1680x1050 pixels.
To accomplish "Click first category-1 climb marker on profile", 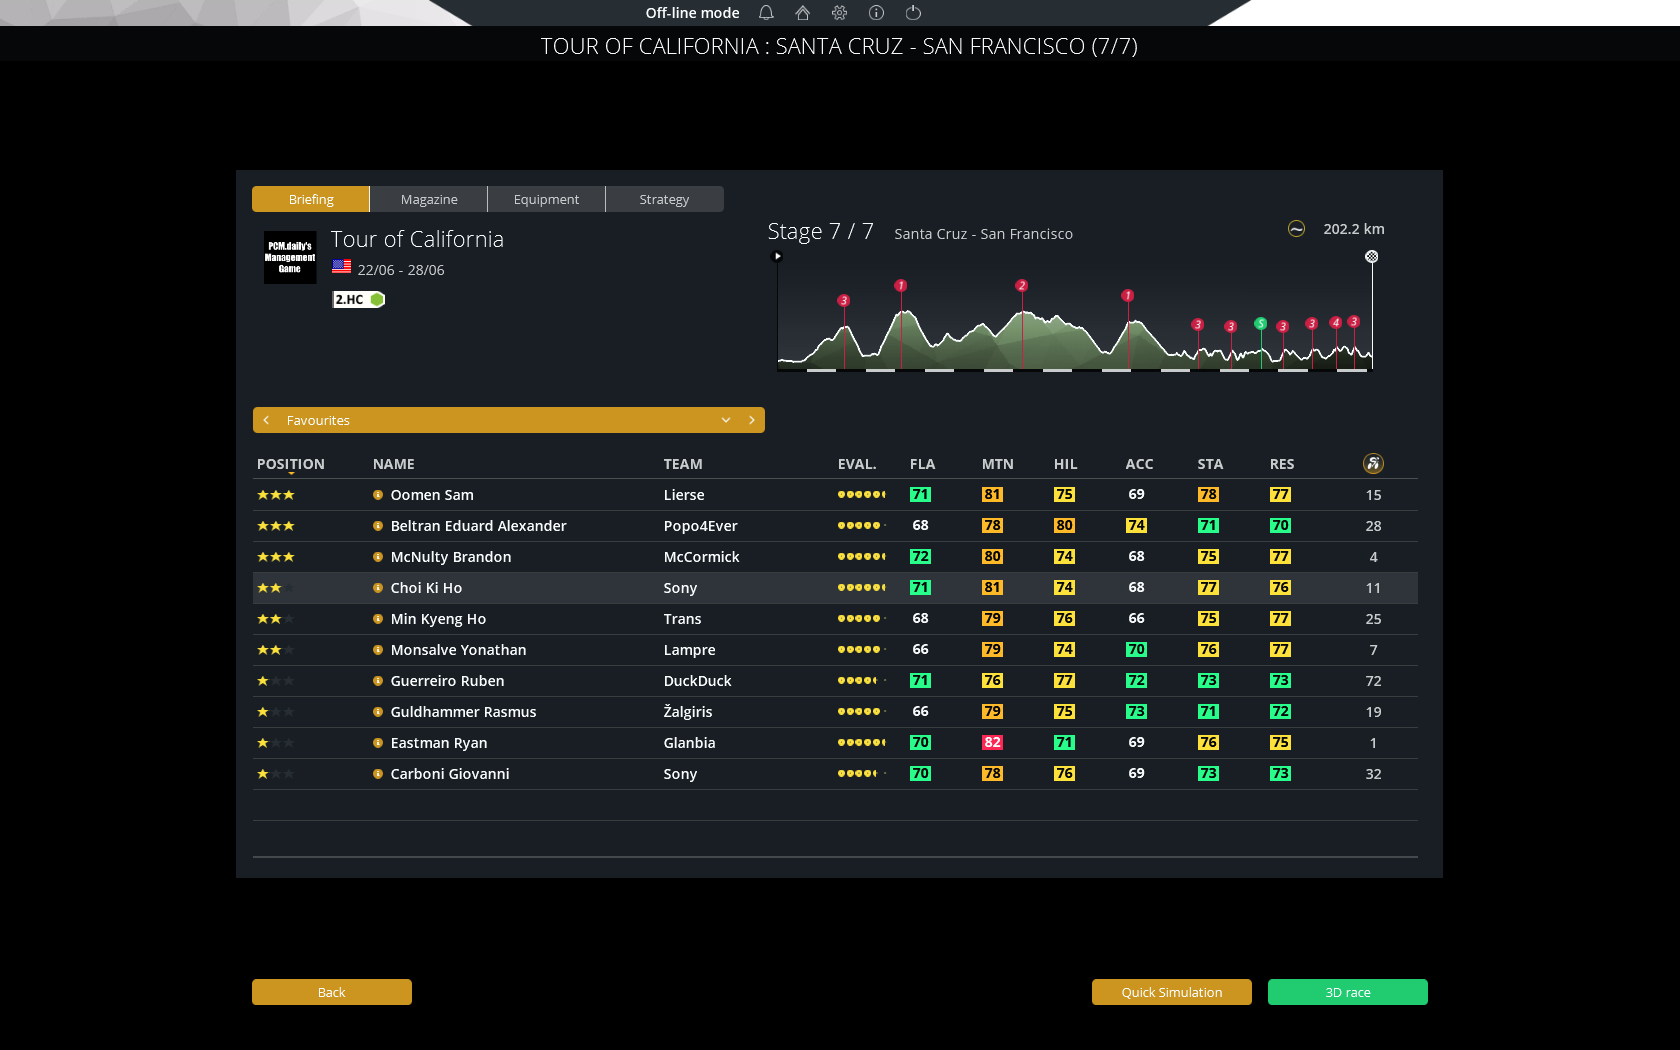I will click(x=901, y=286).
